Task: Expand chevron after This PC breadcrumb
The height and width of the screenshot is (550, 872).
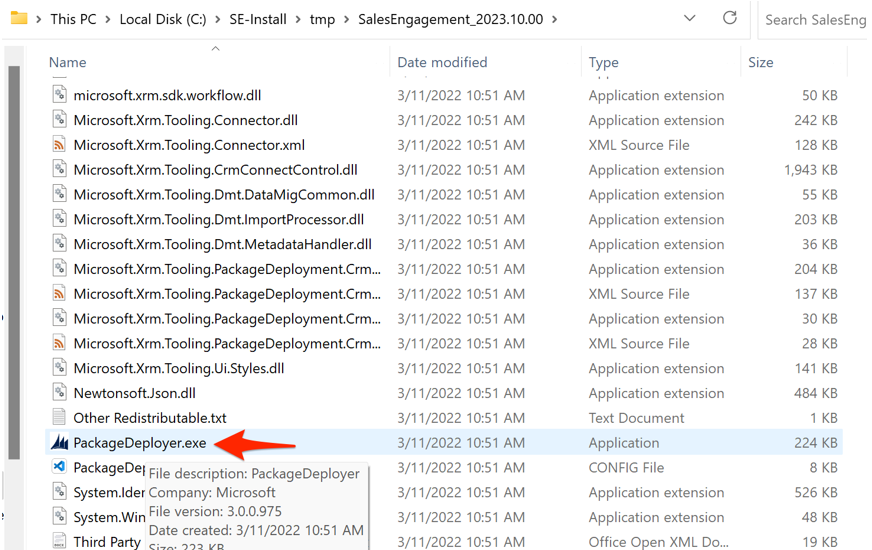Action: click(x=108, y=19)
